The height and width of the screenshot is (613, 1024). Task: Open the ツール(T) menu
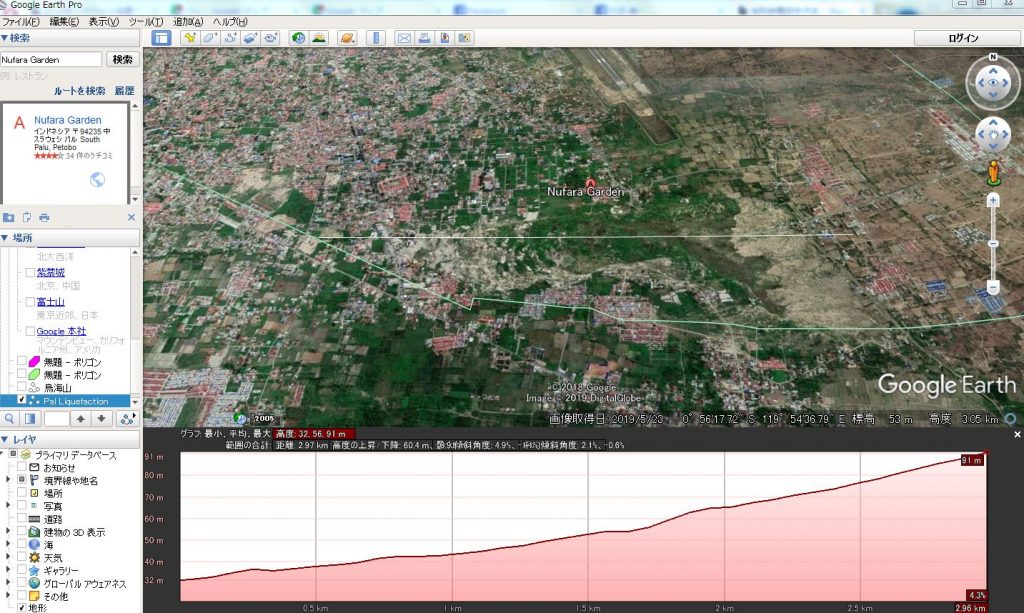coord(146,22)
